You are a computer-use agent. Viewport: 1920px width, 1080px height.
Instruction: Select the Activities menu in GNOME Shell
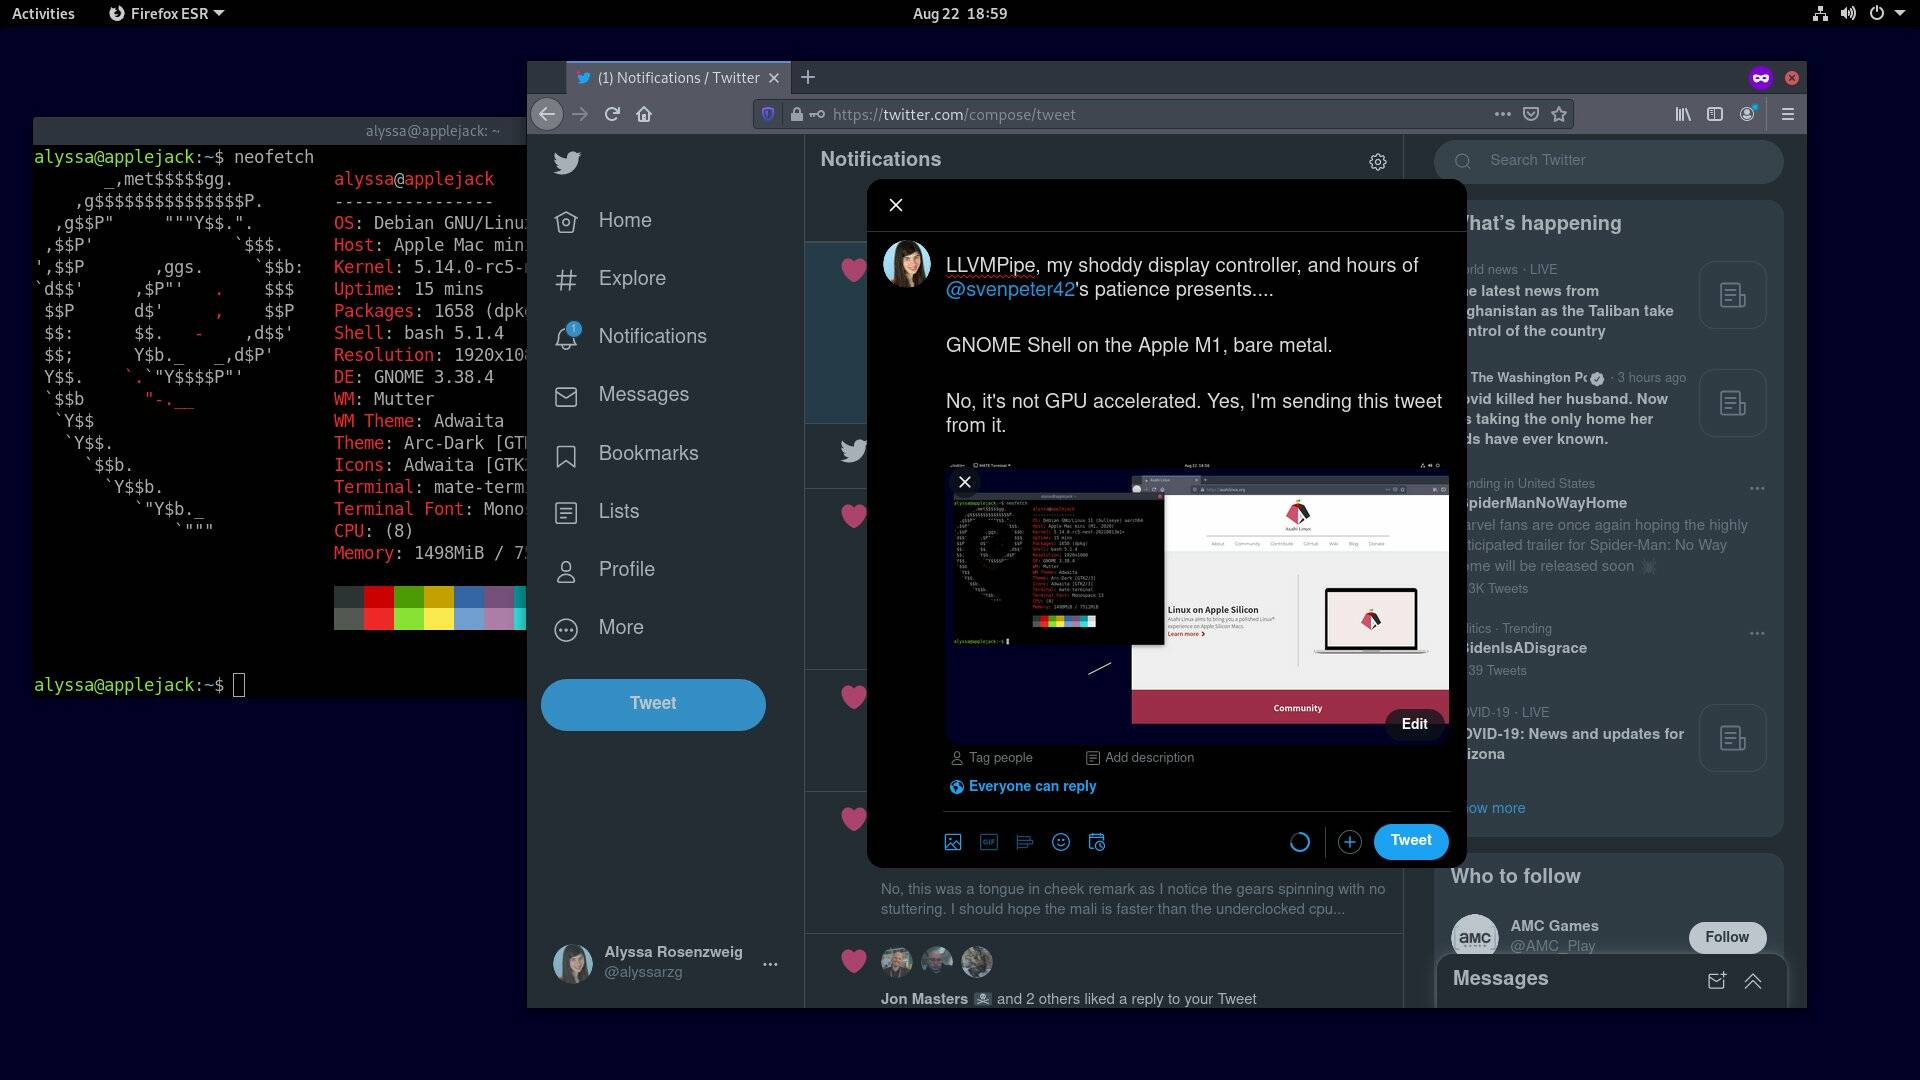(x=45, y=13)
